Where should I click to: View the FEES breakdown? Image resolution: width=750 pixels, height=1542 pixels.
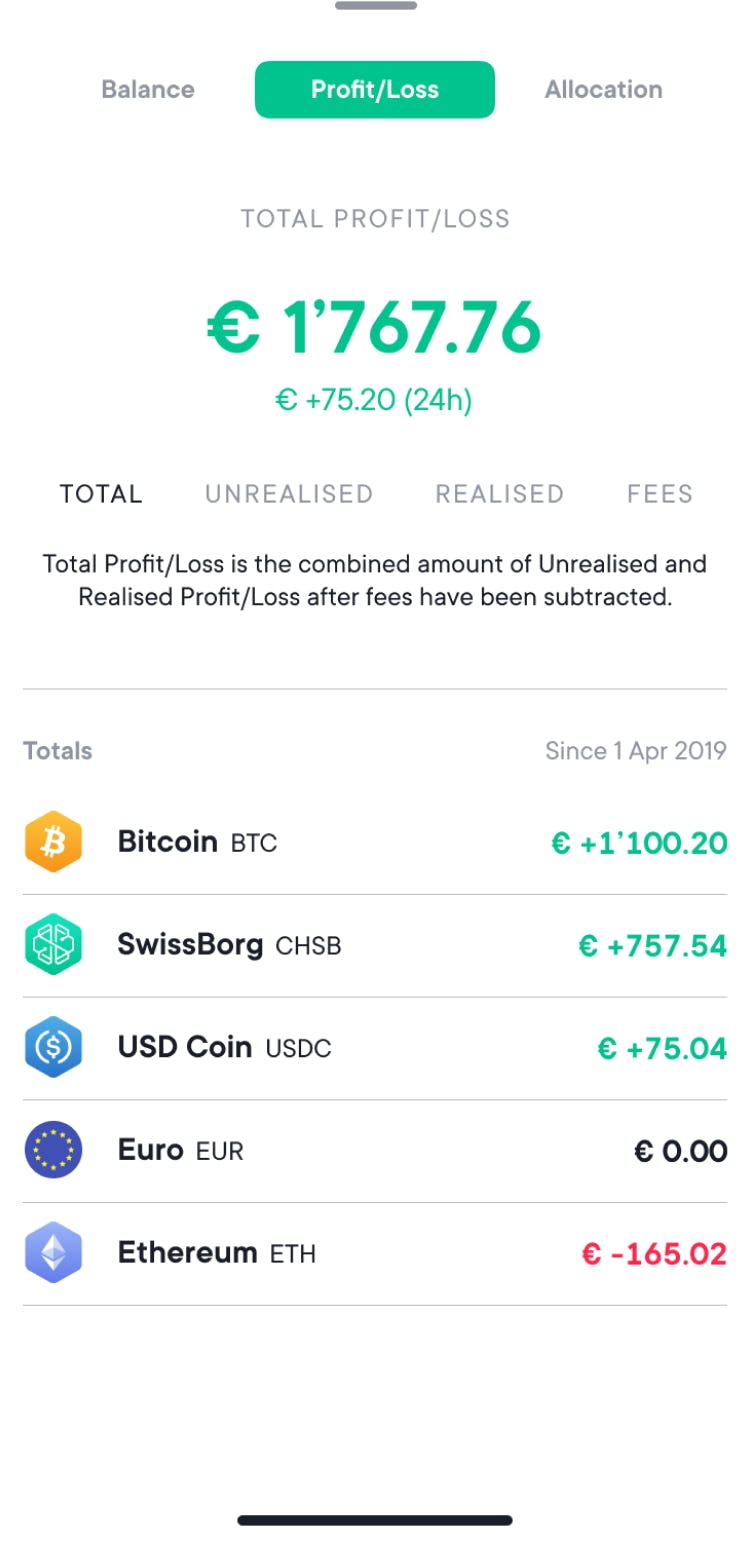660,493
